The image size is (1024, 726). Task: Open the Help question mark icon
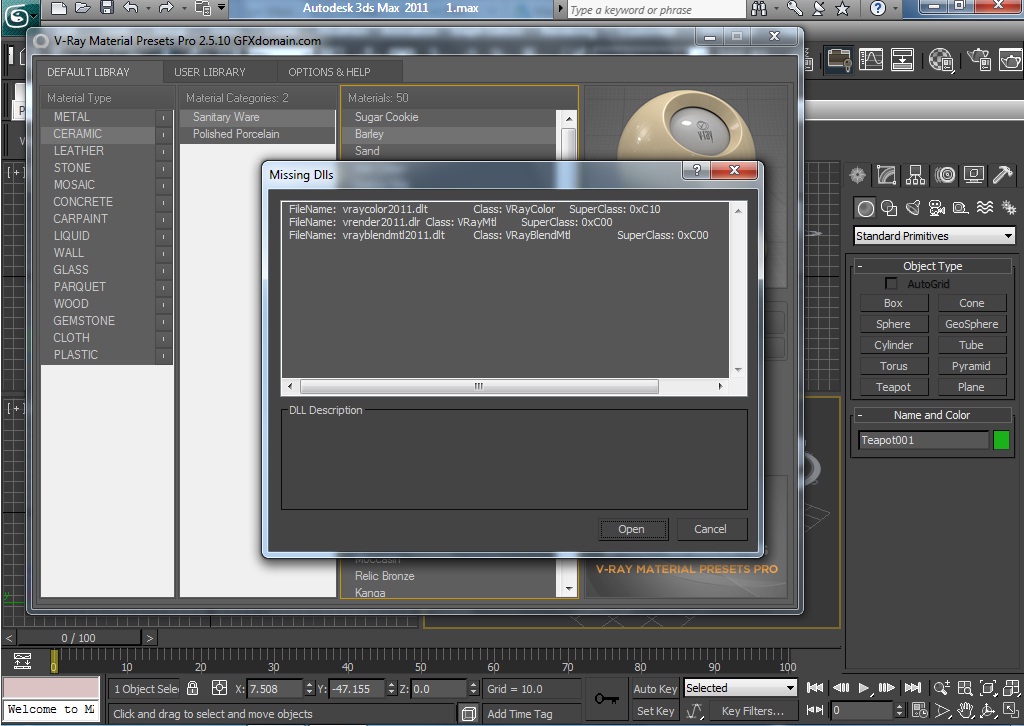coord(878,8)
